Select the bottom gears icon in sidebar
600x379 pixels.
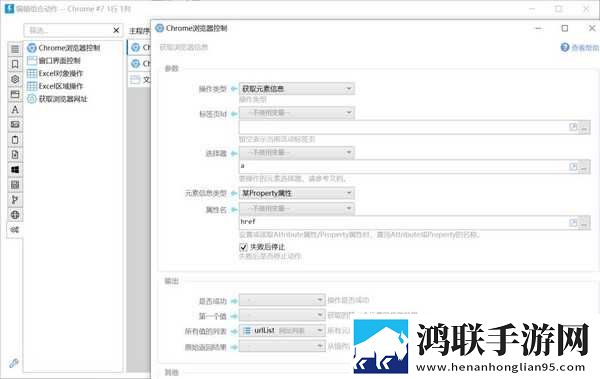coord(15,230)
